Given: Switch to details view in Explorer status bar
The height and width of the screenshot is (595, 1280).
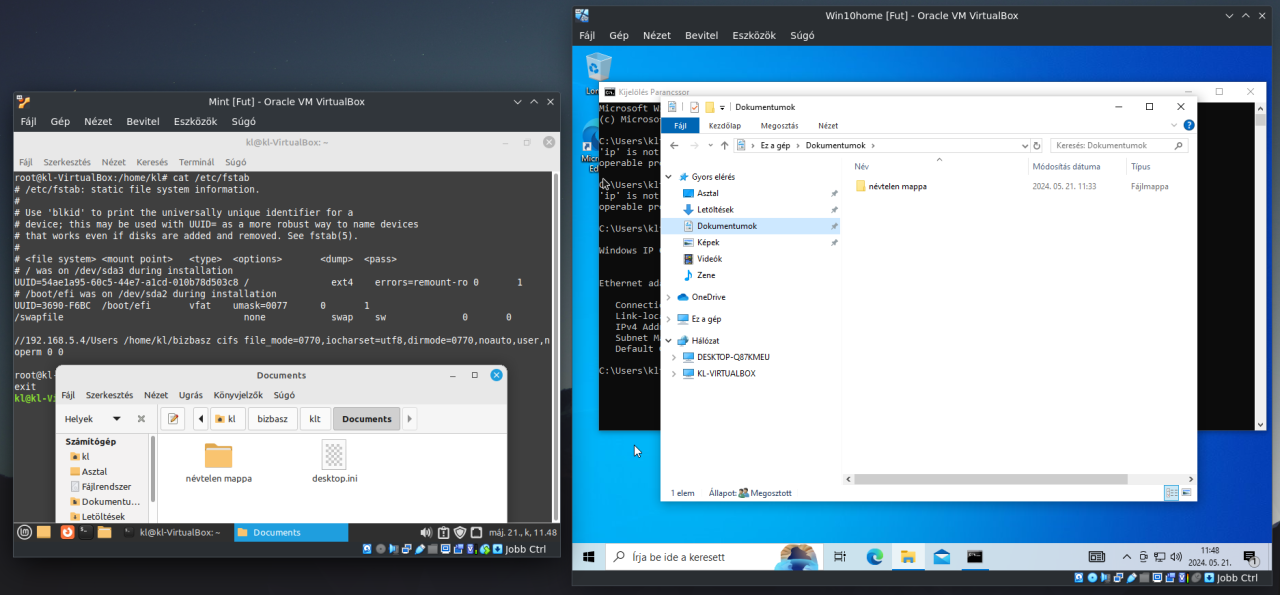Looking at the screenshot, I should [1171, 492].
